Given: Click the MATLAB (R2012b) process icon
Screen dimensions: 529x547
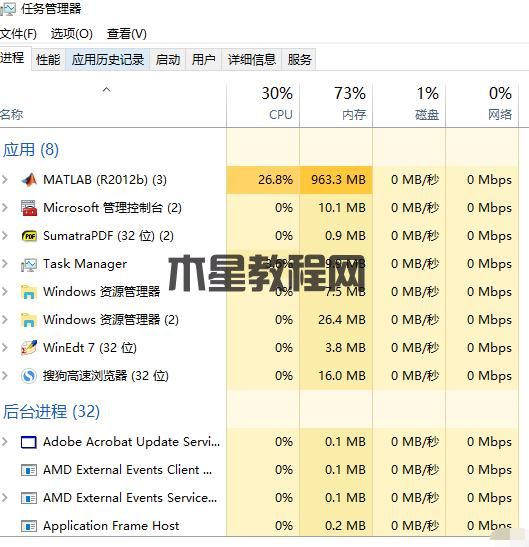Looking at the screenshot, I should coord(29,180).
